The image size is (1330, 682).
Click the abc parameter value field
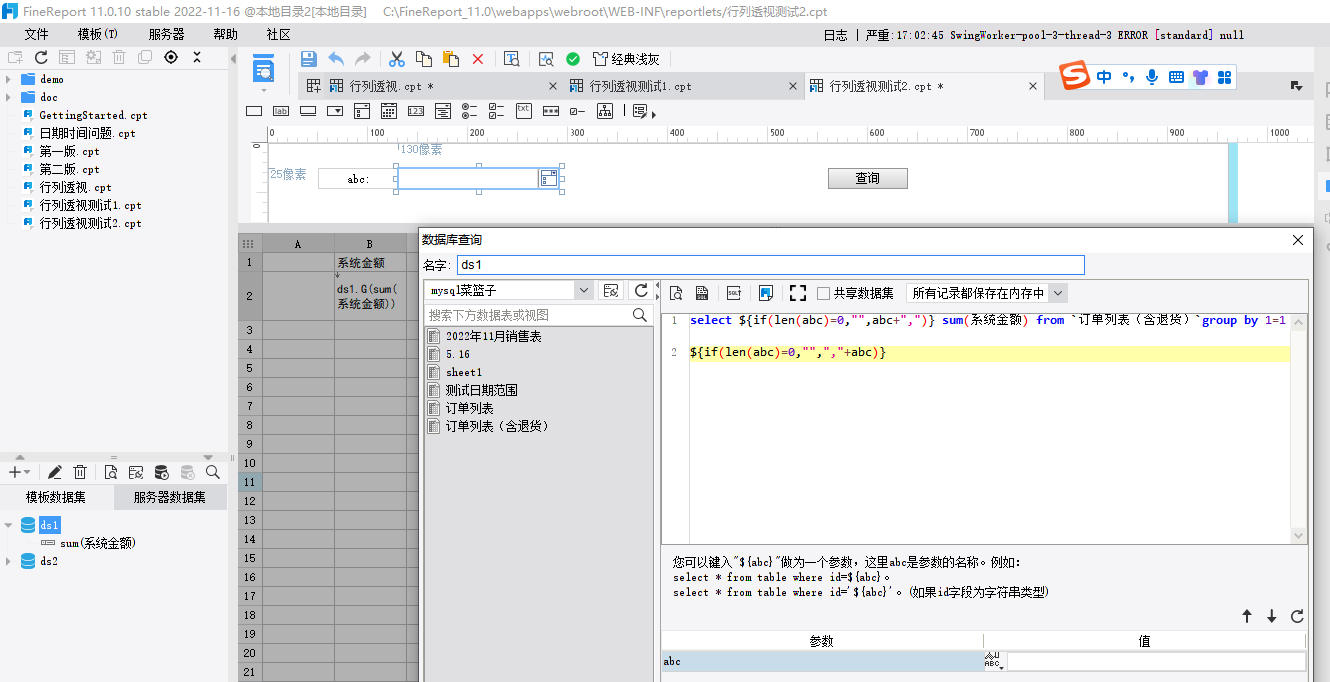(1156, 661)
